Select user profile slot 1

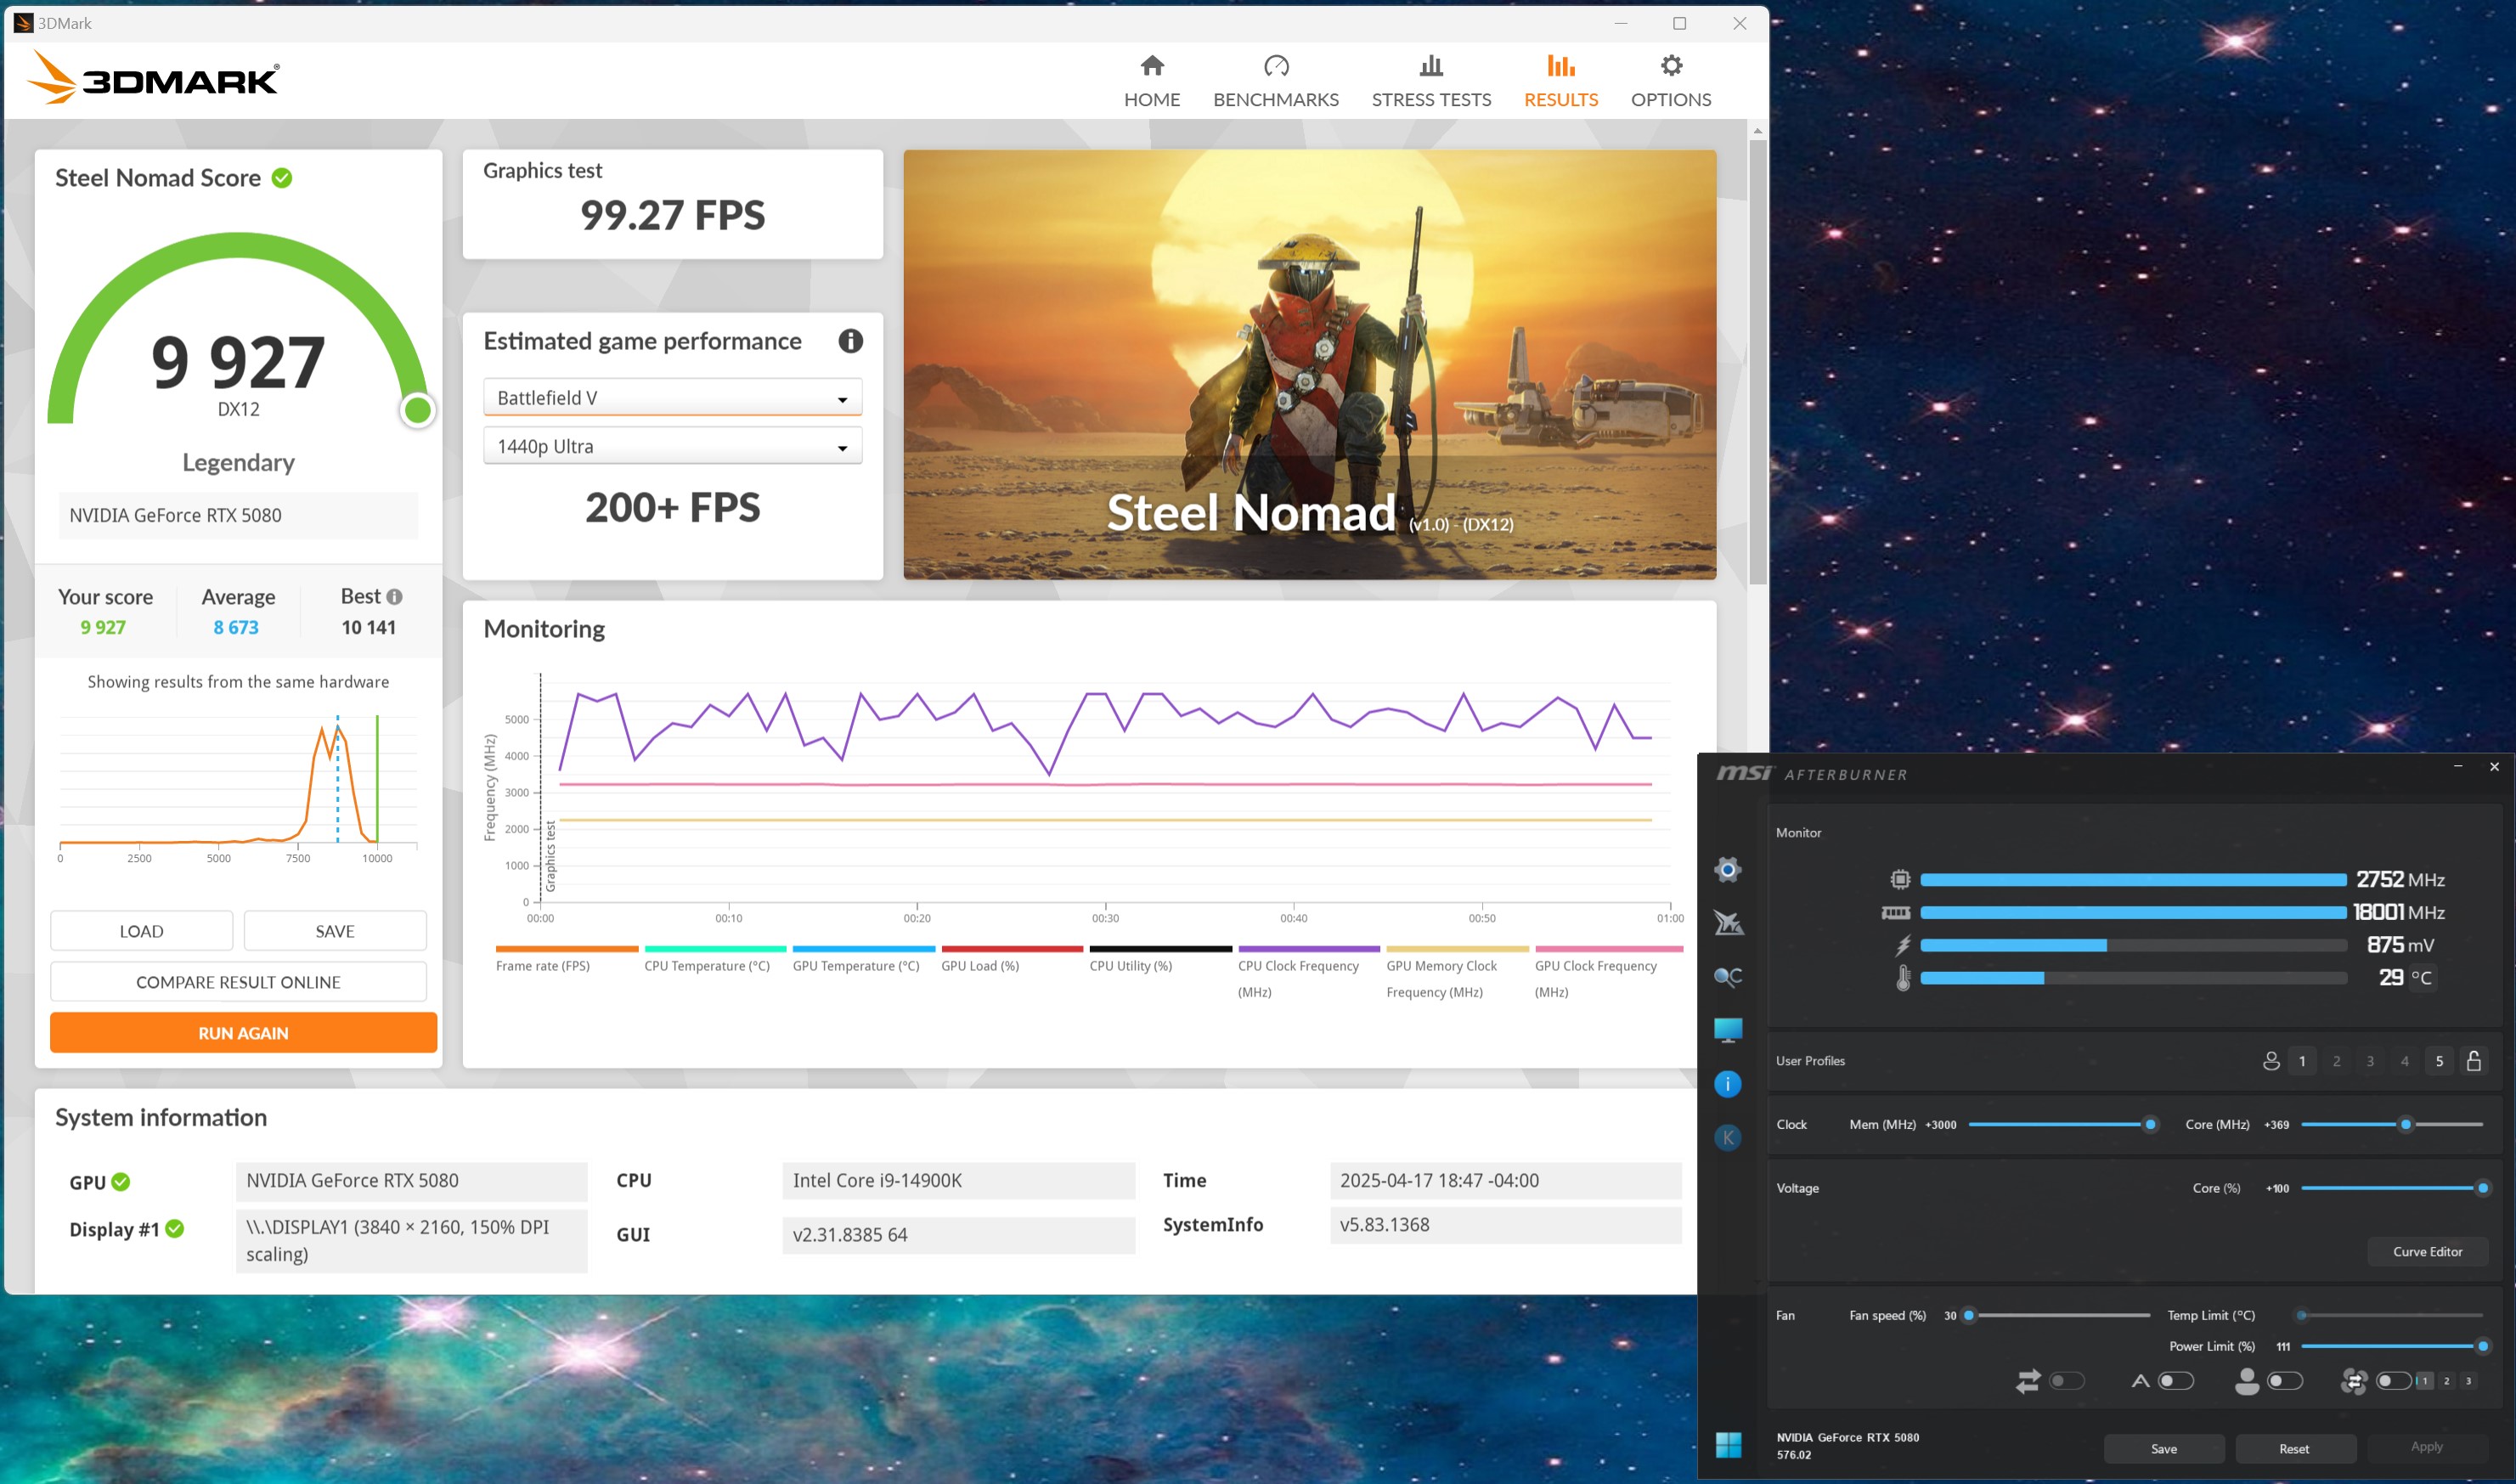[x=2302, y=1061]
